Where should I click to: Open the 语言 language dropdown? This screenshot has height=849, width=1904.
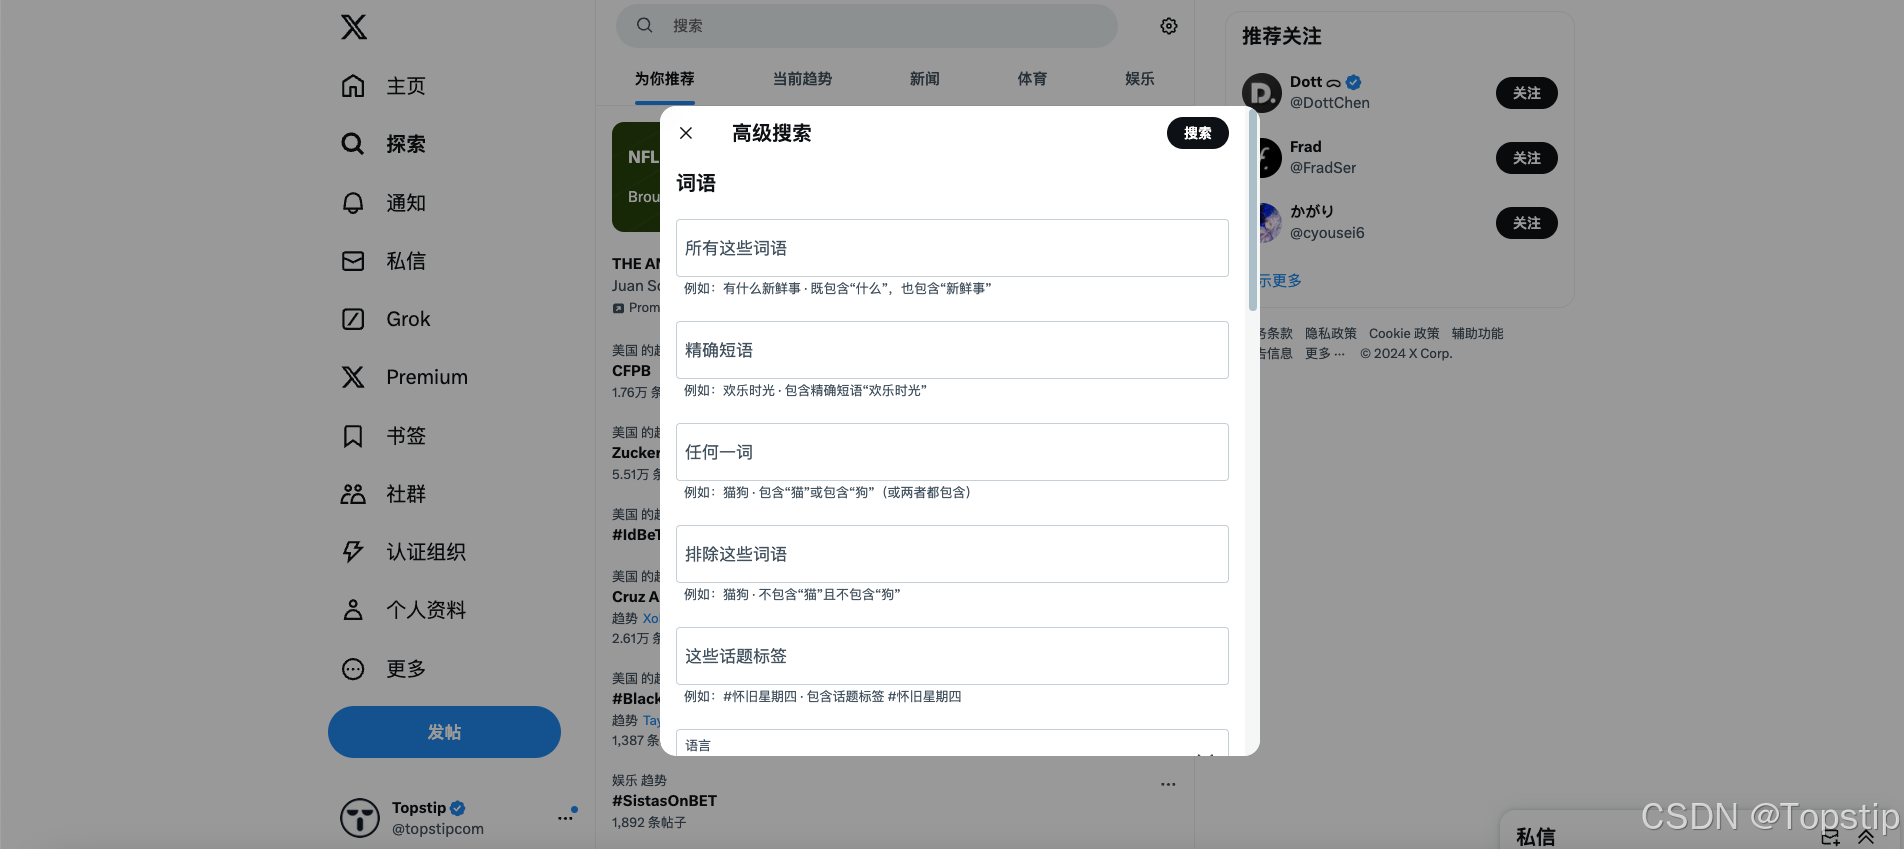pos(952,743)
